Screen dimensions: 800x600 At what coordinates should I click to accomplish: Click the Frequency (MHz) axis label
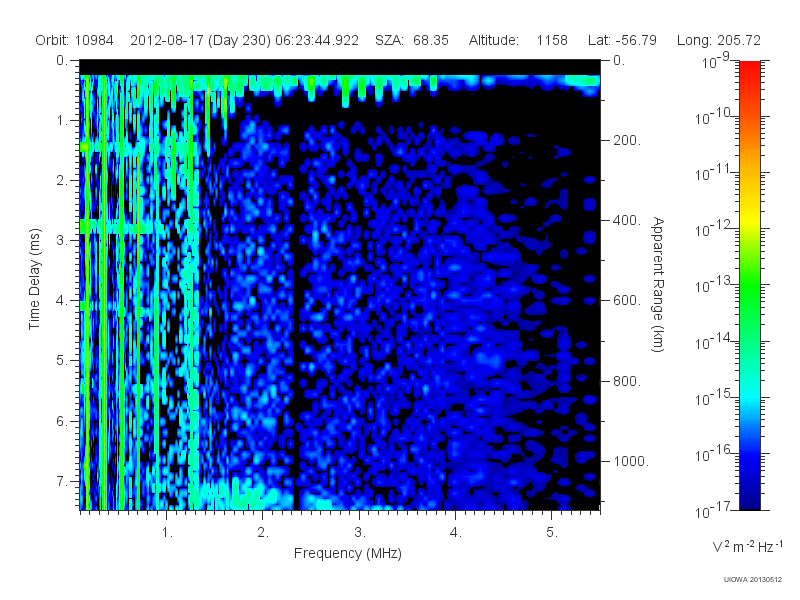coord(348,554)
